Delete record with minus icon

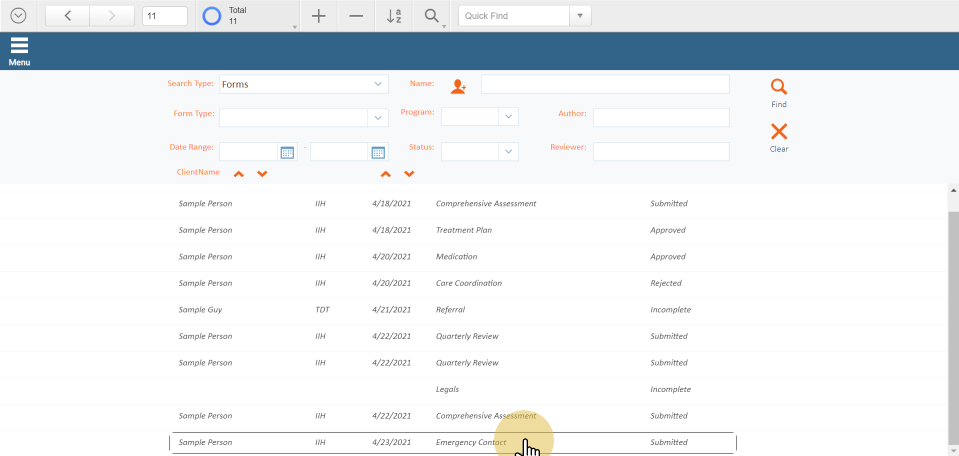point(356,16)
